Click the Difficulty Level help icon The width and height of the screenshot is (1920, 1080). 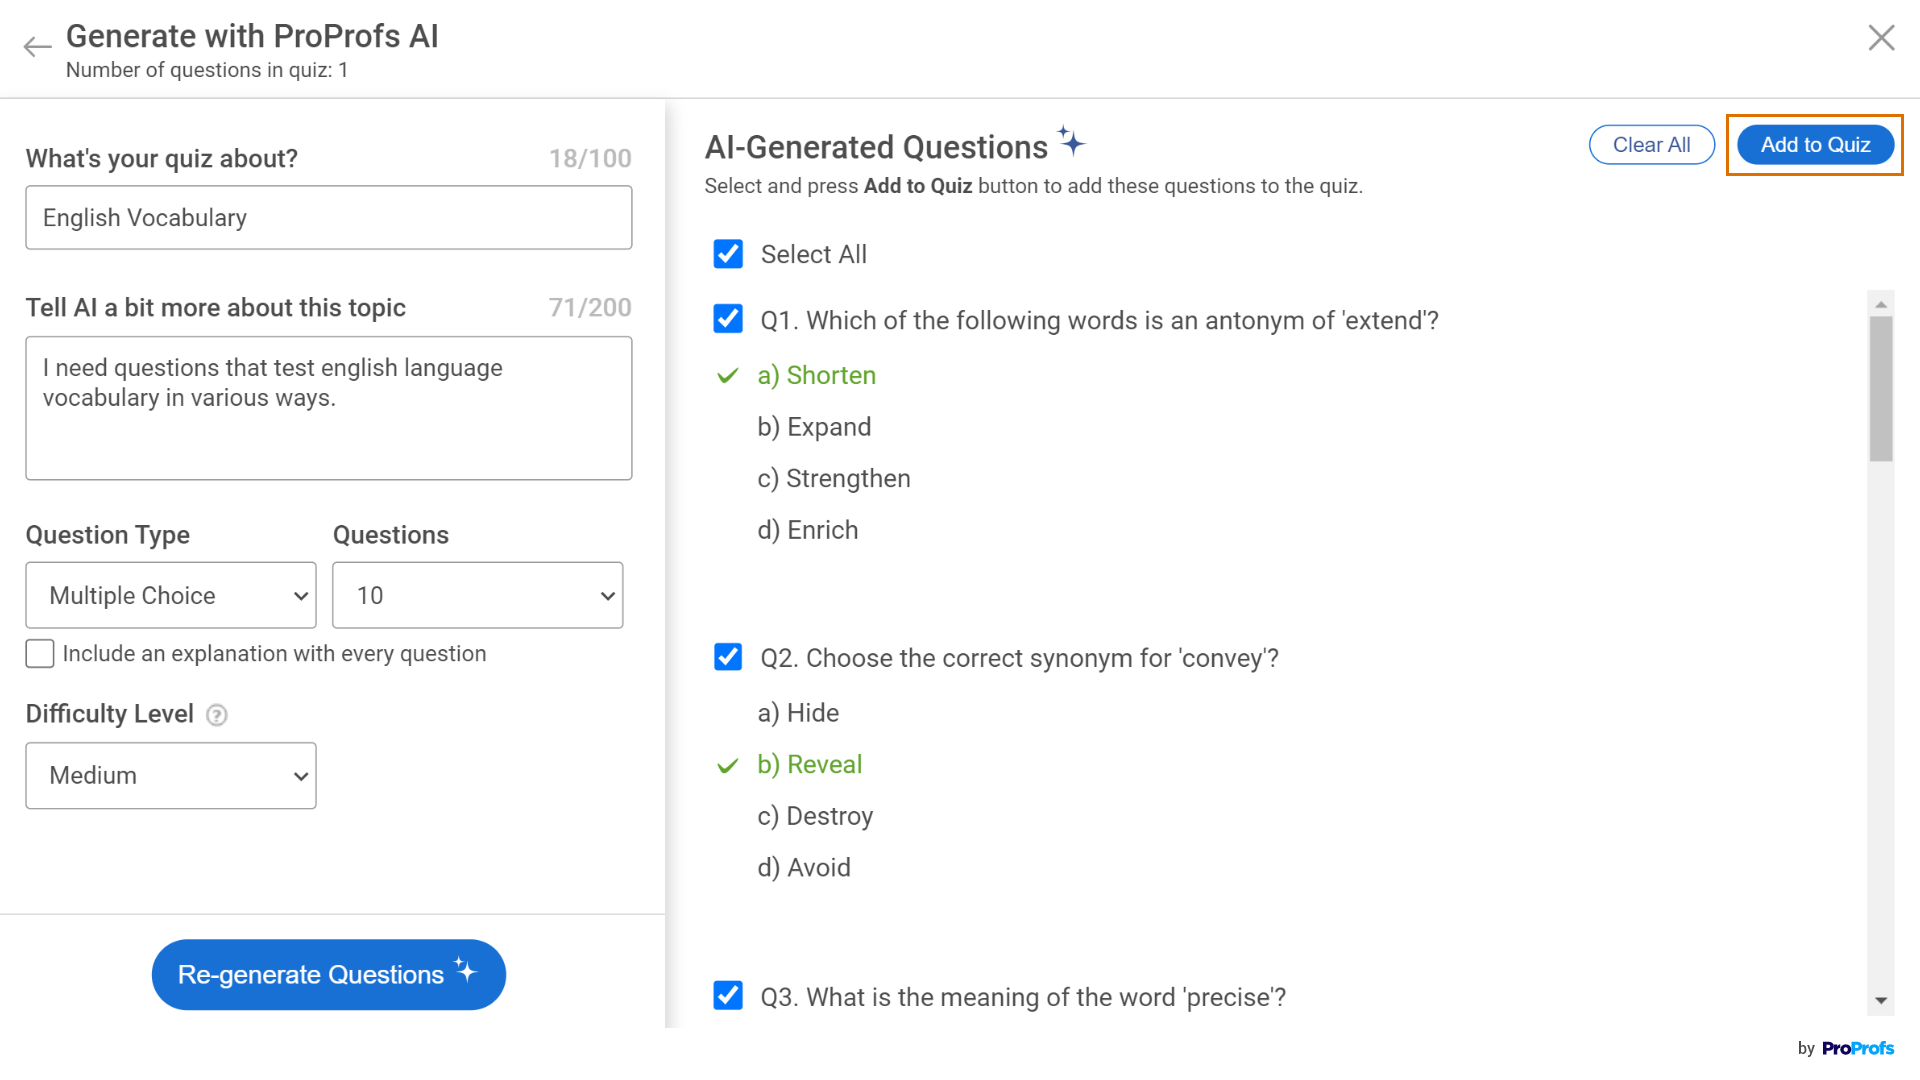pos(217,715)
